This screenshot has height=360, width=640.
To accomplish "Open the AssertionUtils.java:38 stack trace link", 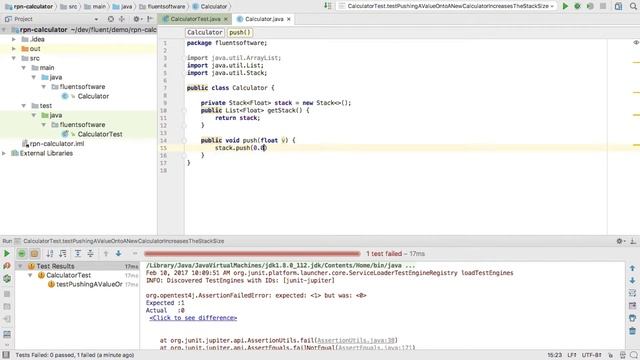I will (356, 340).
